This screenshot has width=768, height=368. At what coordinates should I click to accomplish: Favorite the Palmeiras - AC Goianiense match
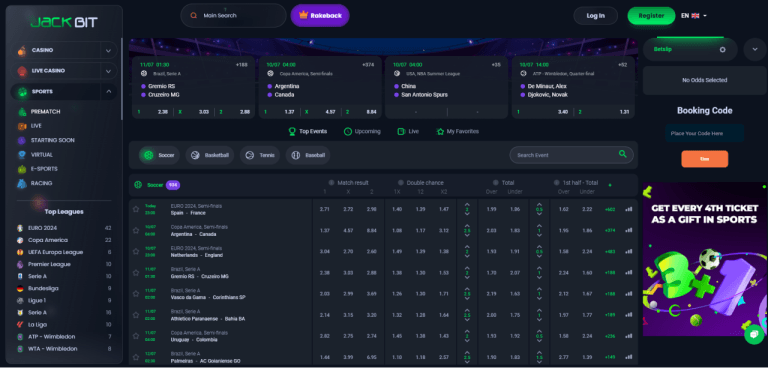click(136, 357)
